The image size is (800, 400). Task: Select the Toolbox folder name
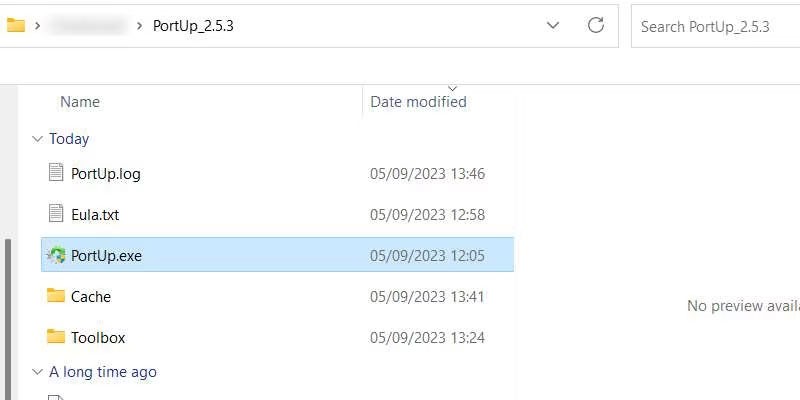click(x=98, y=337)
